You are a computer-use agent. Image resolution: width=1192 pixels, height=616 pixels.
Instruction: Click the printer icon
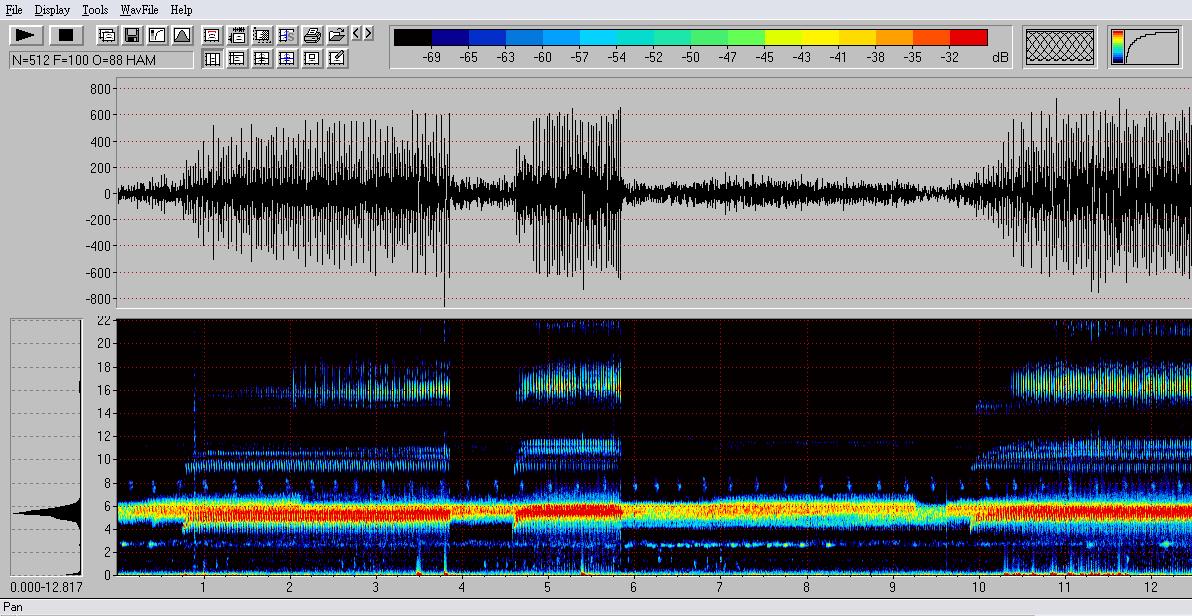pos(312,36)
